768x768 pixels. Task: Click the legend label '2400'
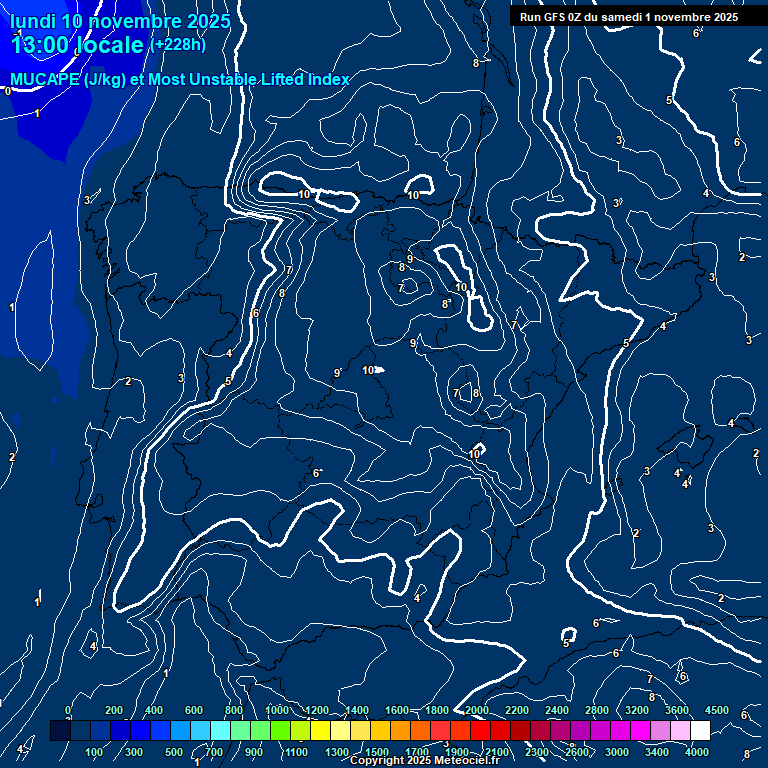pos(557,710)
